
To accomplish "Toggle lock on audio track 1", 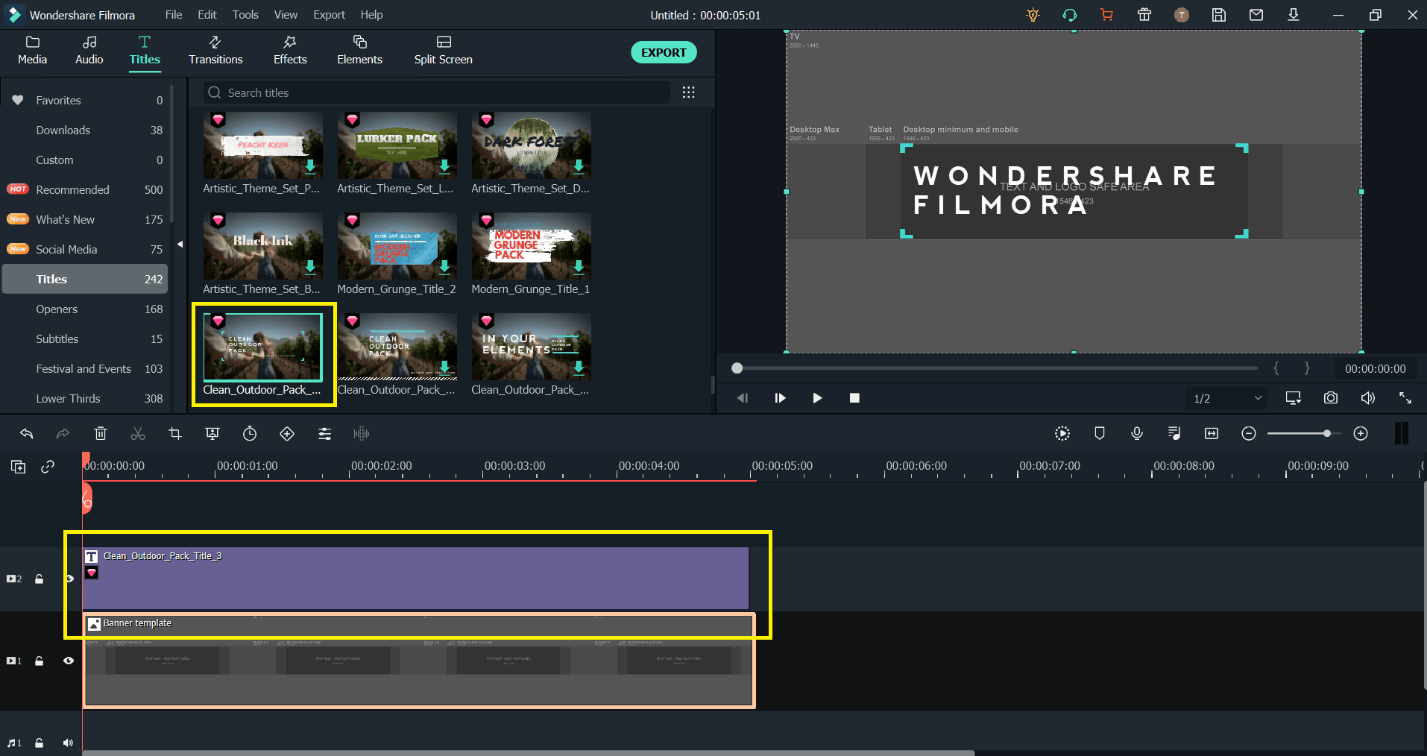I will 40,743.
